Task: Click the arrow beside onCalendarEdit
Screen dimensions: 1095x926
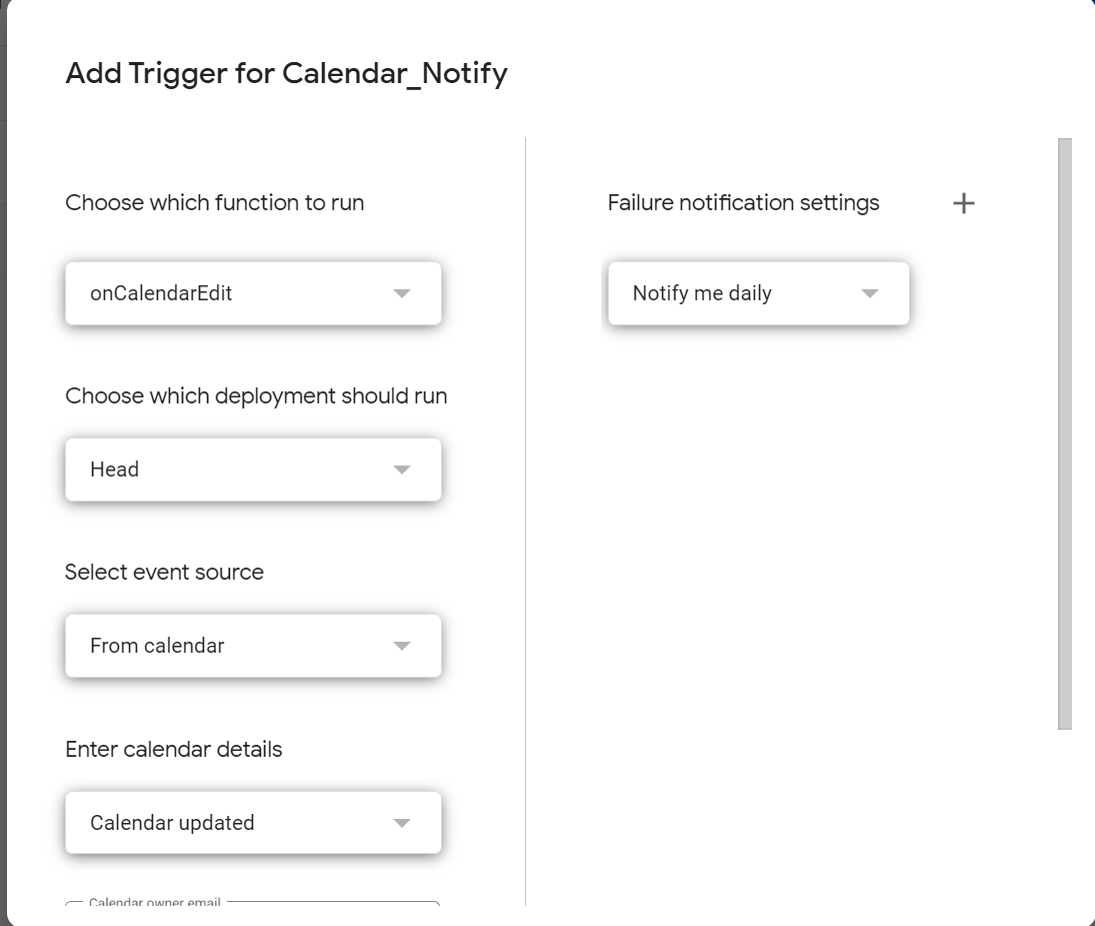Action: (402, 294)
